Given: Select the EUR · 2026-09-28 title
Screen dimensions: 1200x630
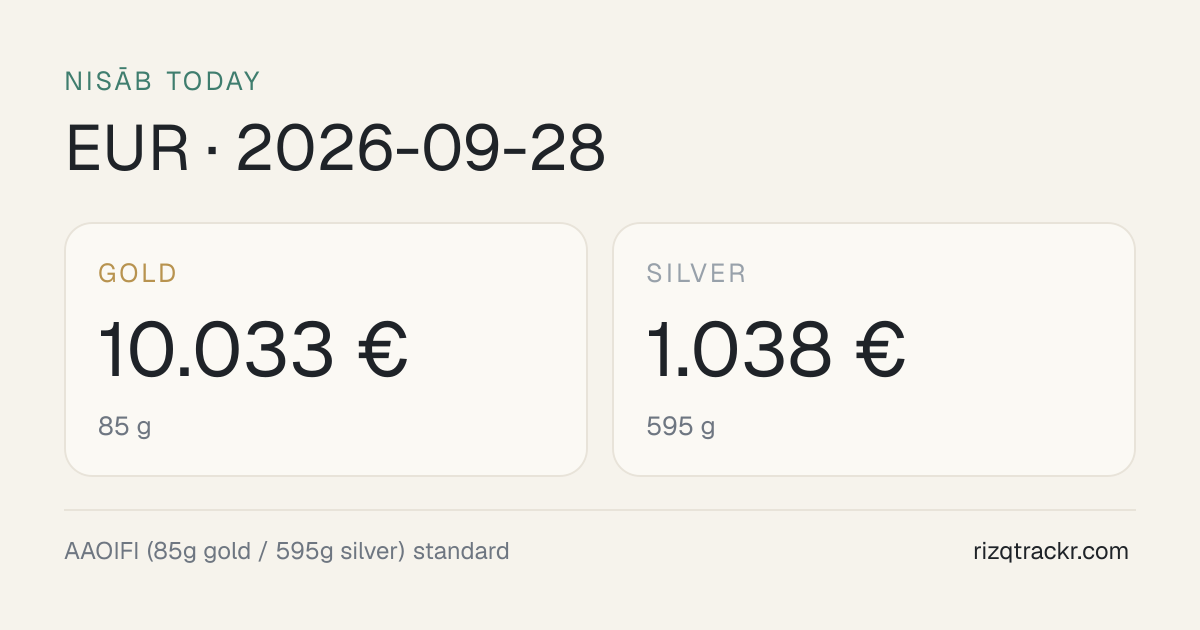Looking at the screenshot, I should [335, 150].
